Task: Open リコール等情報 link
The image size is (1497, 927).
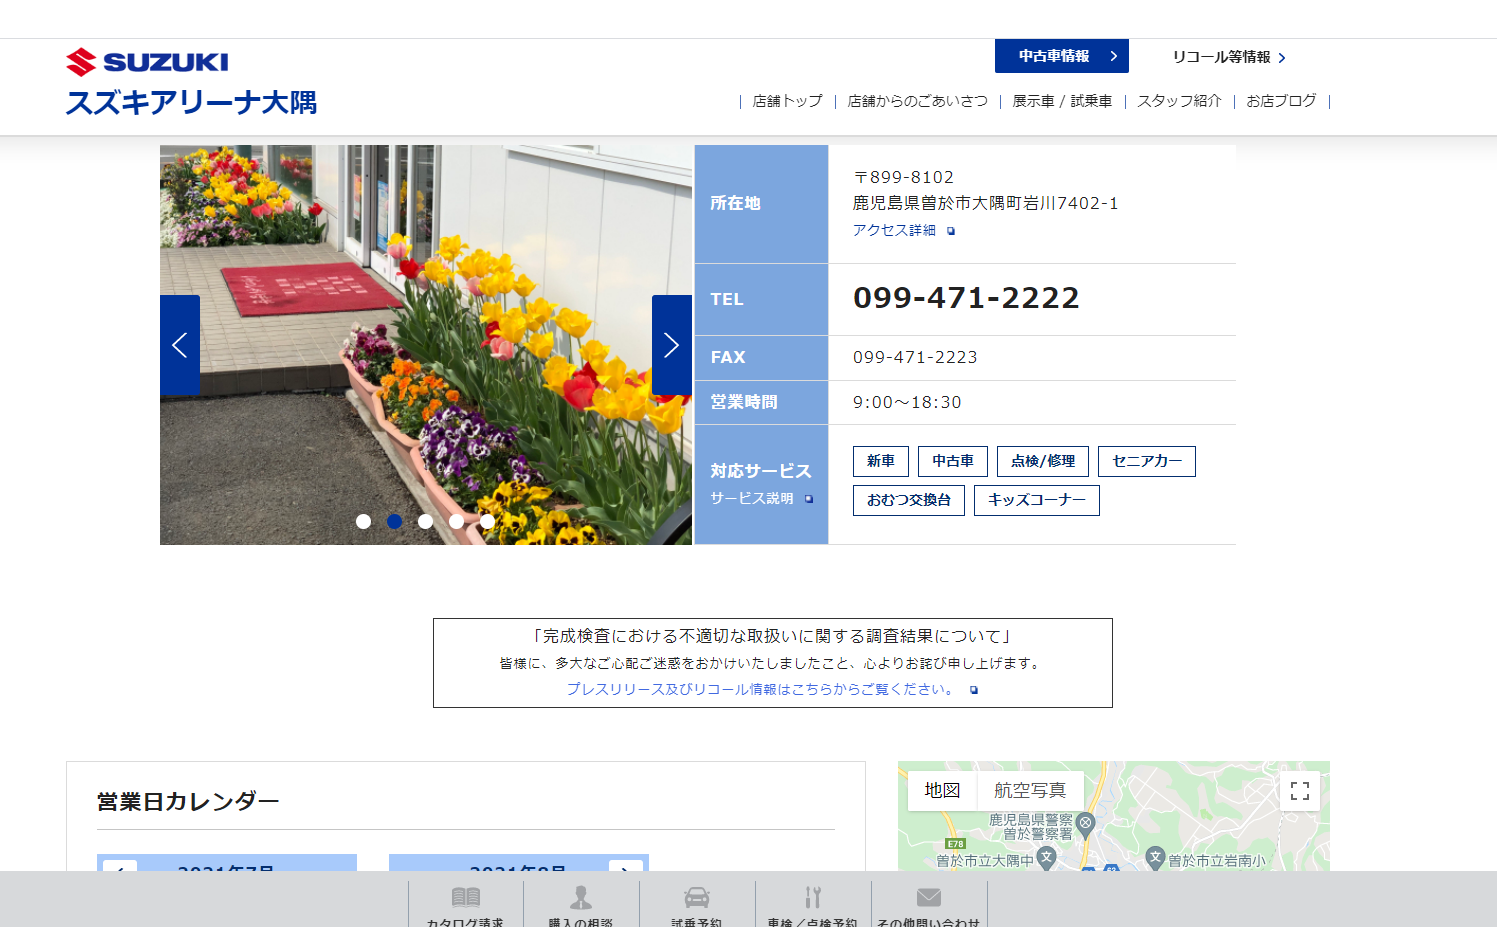Action: point(1228,57)
